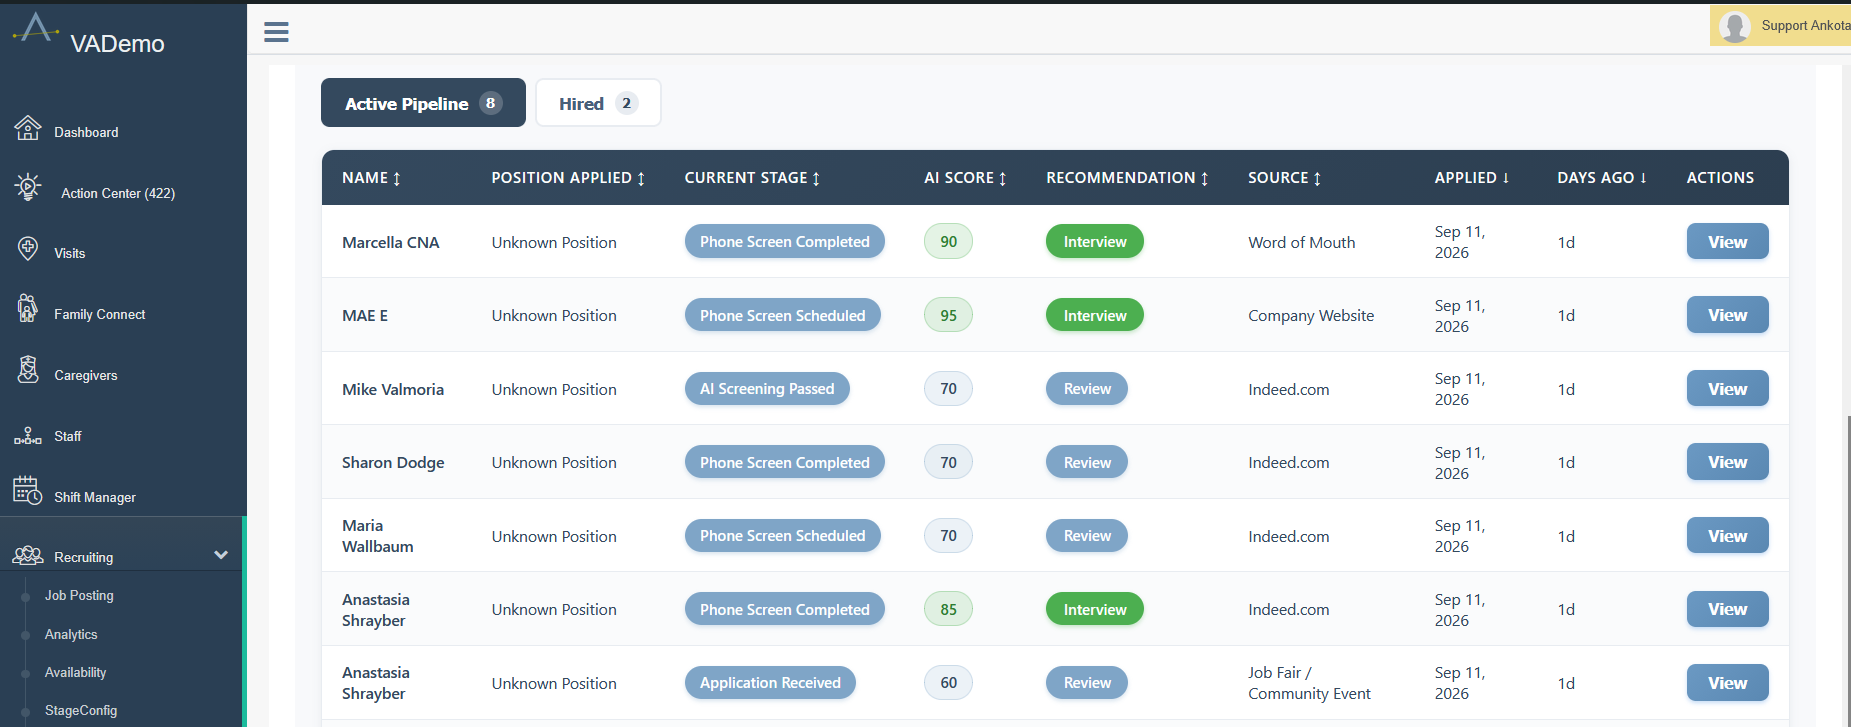Image resolution: width=1851 pixels, height=727 pixels.
Task: Click the Dashboard house icon
Action: 28,128
